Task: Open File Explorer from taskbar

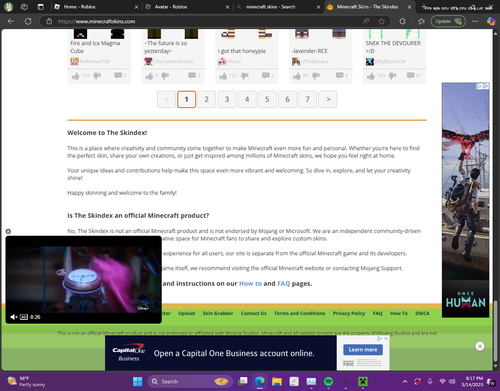Action: coord(277,381)
